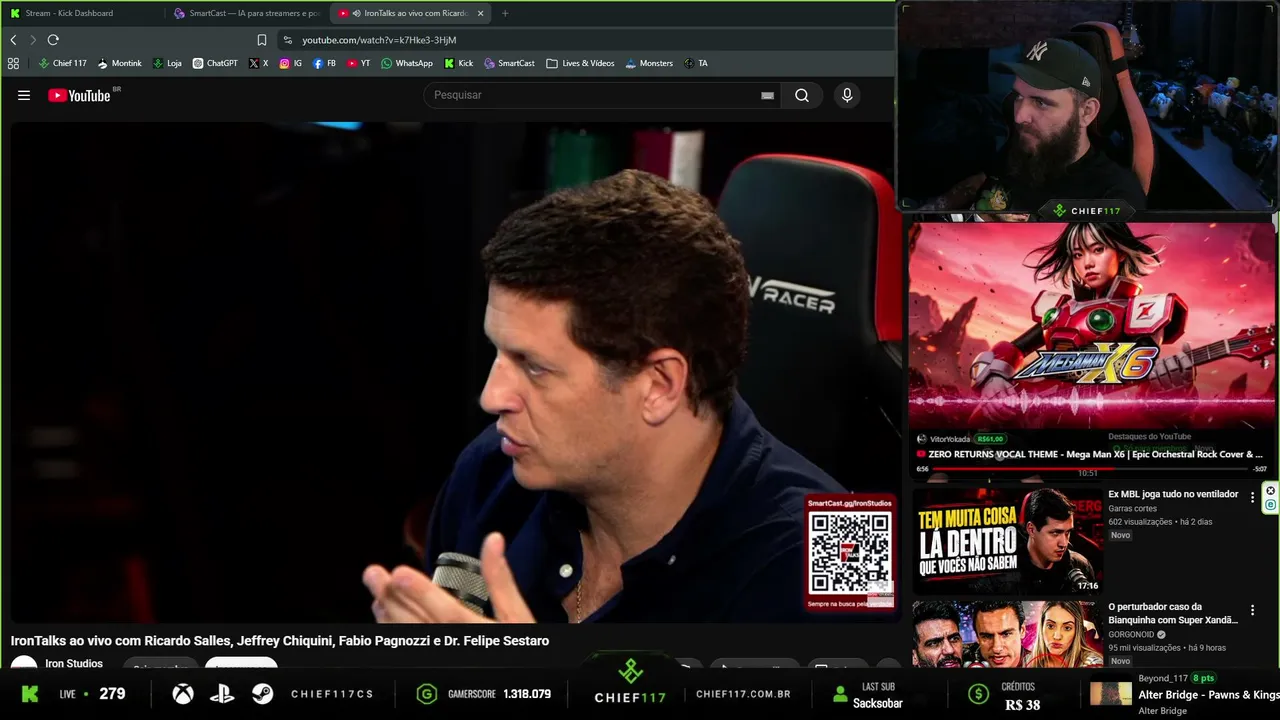Open the GORGONOID channel

pyautogui.click(x=1131, y=634)
